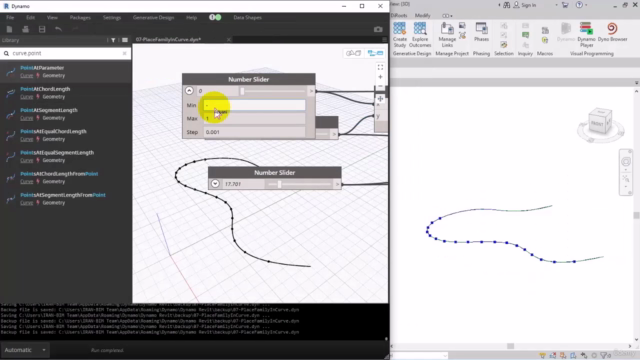This screenshot has width=640, height=360.
Task: Clear the library search with the X
Action: [x=124, y=53]
